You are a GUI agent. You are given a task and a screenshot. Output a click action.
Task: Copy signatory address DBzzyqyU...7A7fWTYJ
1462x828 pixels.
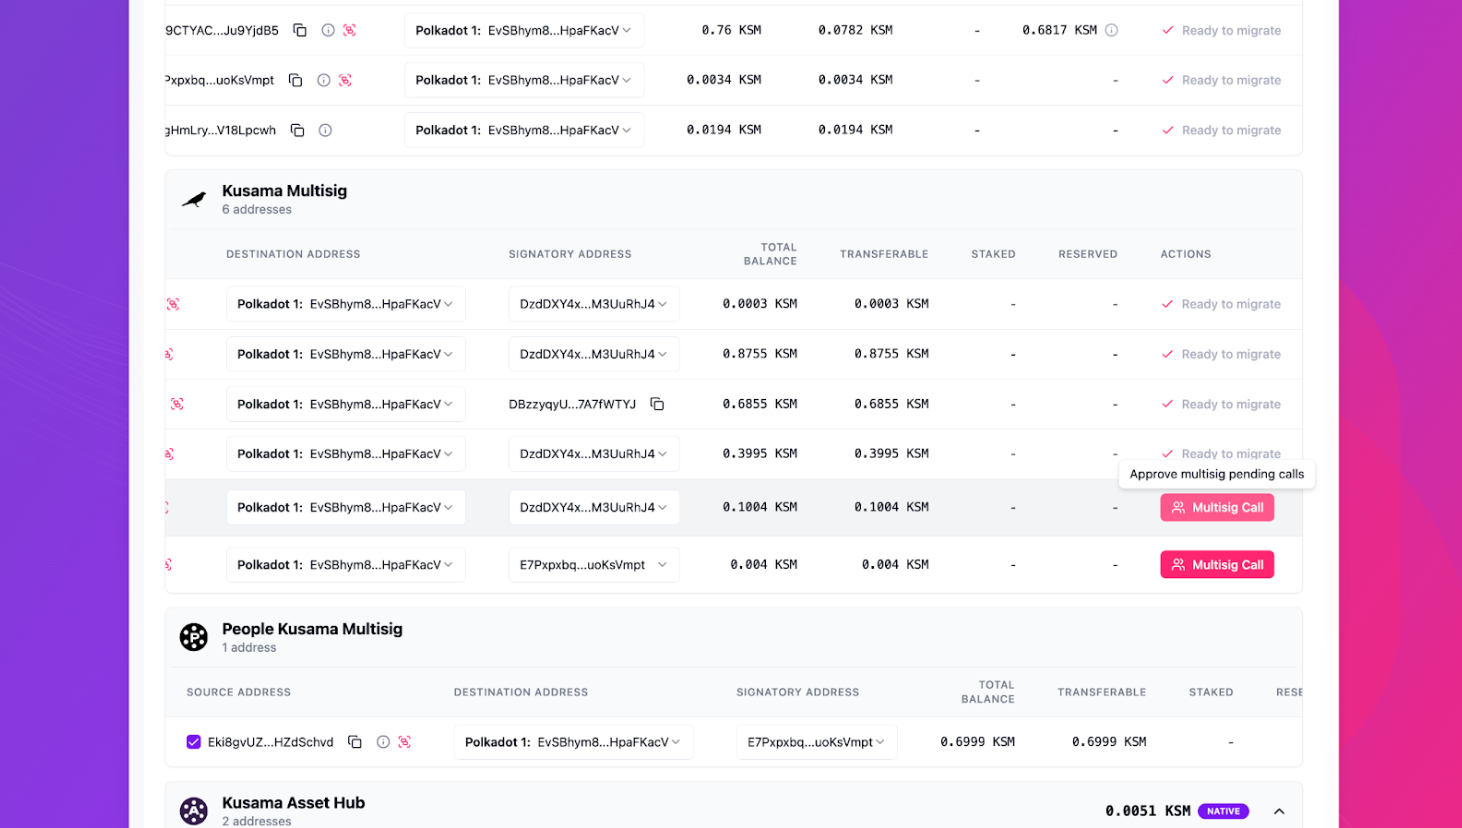coord(657,404)
